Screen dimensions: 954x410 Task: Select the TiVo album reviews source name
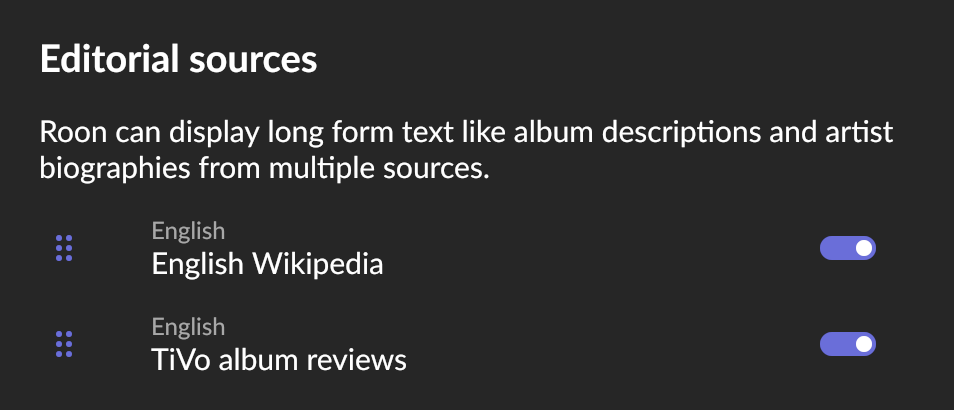click(279, 360)
